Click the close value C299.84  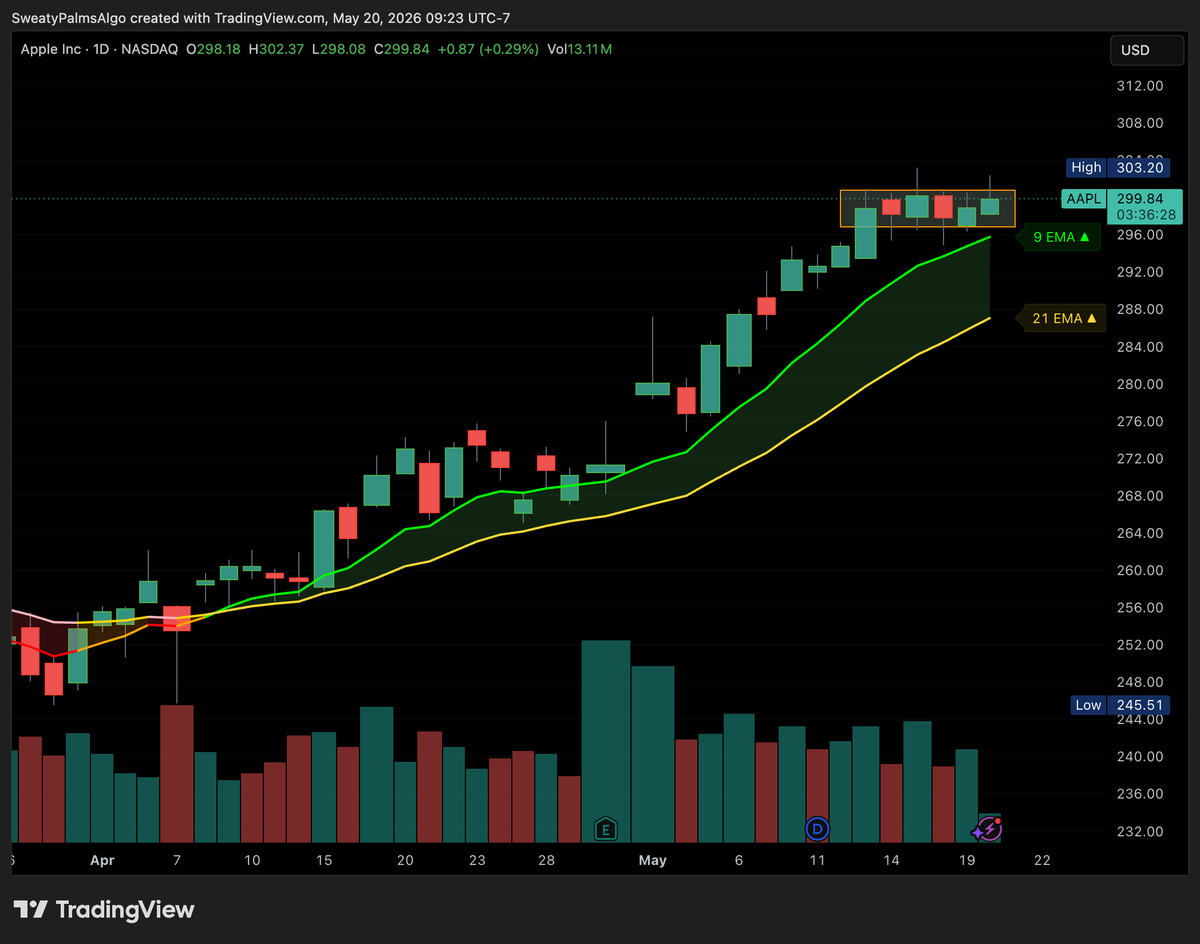[x=402, y=49]
